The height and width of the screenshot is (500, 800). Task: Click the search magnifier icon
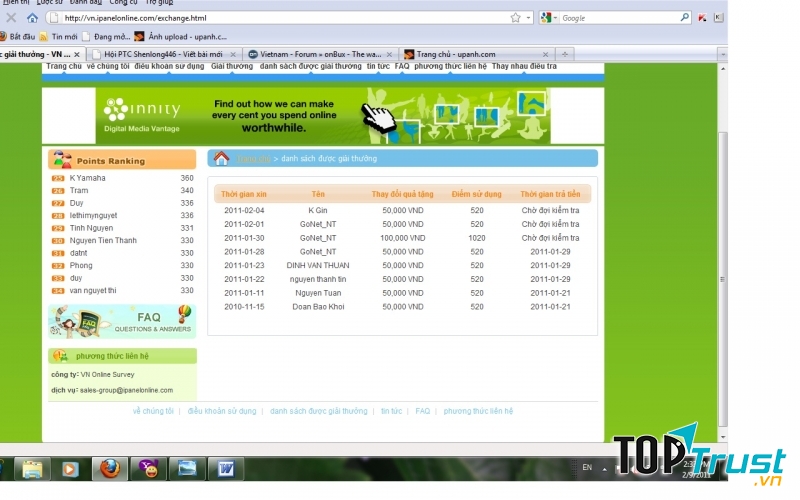point(685,18)
